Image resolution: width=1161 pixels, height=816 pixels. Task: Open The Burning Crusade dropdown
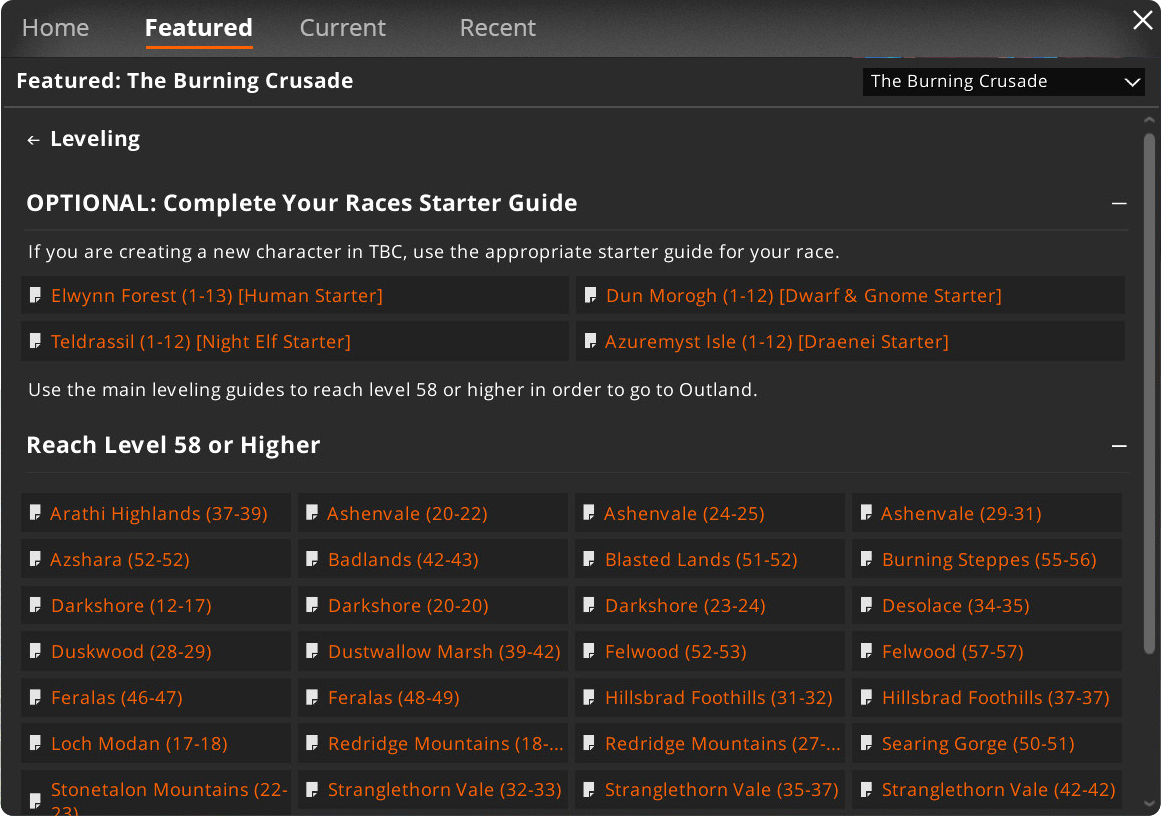pyautogui.click(x=1003, y=81)
